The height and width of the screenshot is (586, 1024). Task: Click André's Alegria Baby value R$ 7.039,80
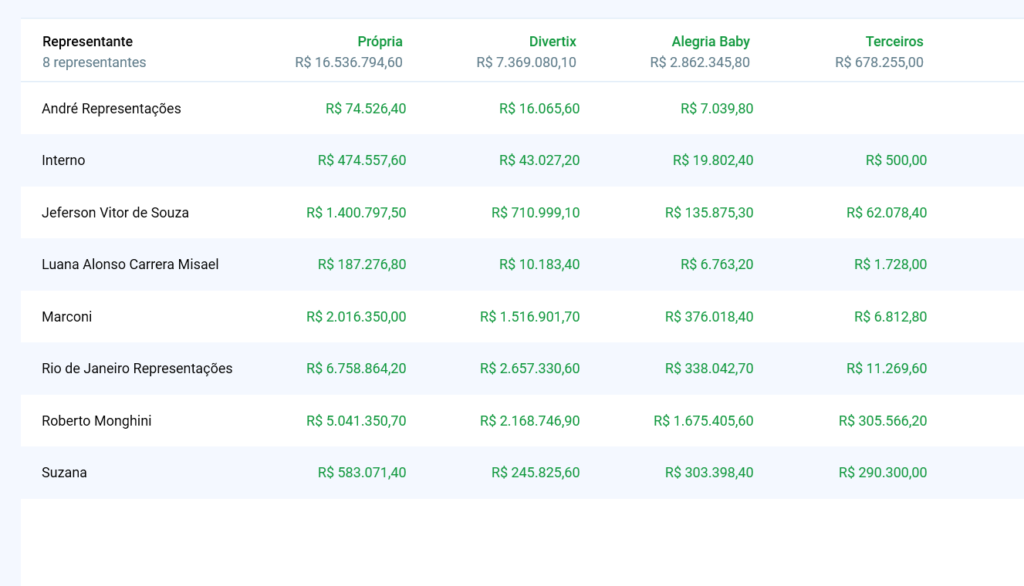click(717, 108)
